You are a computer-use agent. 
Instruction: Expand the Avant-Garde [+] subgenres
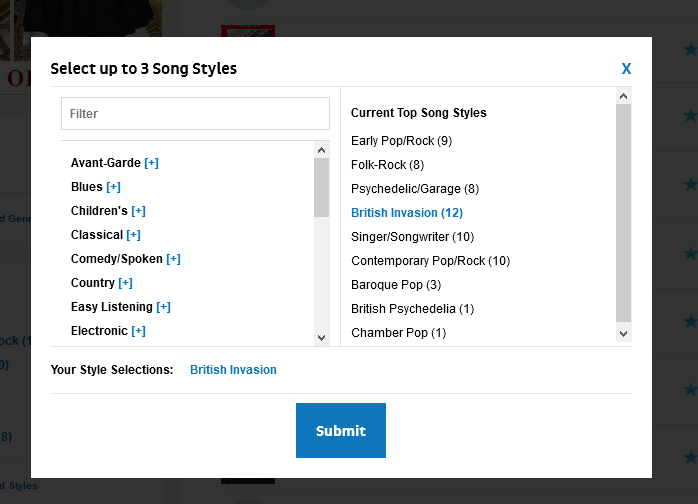pyautogui.click(x=151, y=163)
